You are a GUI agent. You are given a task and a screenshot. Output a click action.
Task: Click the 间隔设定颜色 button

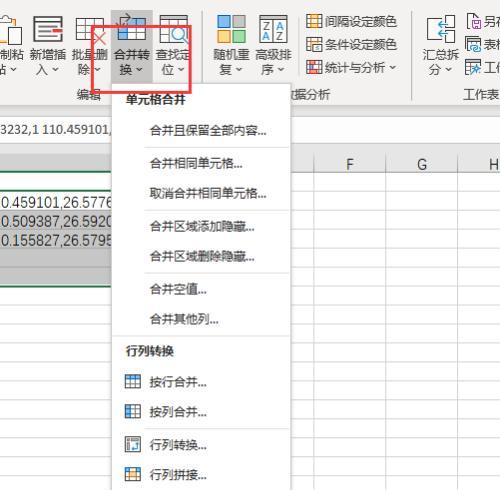point(351,21)
